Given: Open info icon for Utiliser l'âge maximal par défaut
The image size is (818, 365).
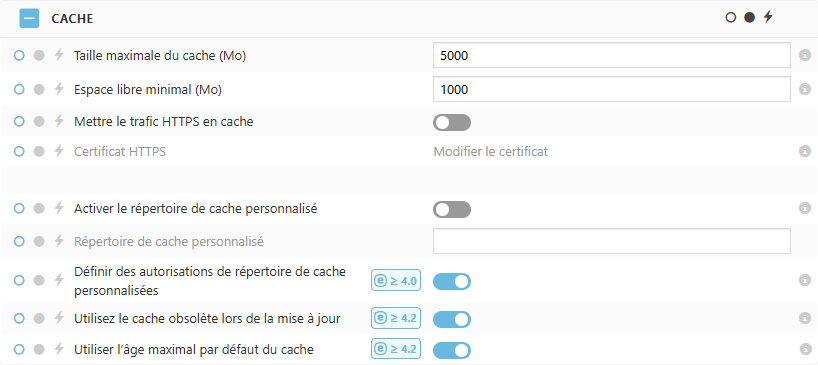Looking at the screenshot, I should 805,349.
